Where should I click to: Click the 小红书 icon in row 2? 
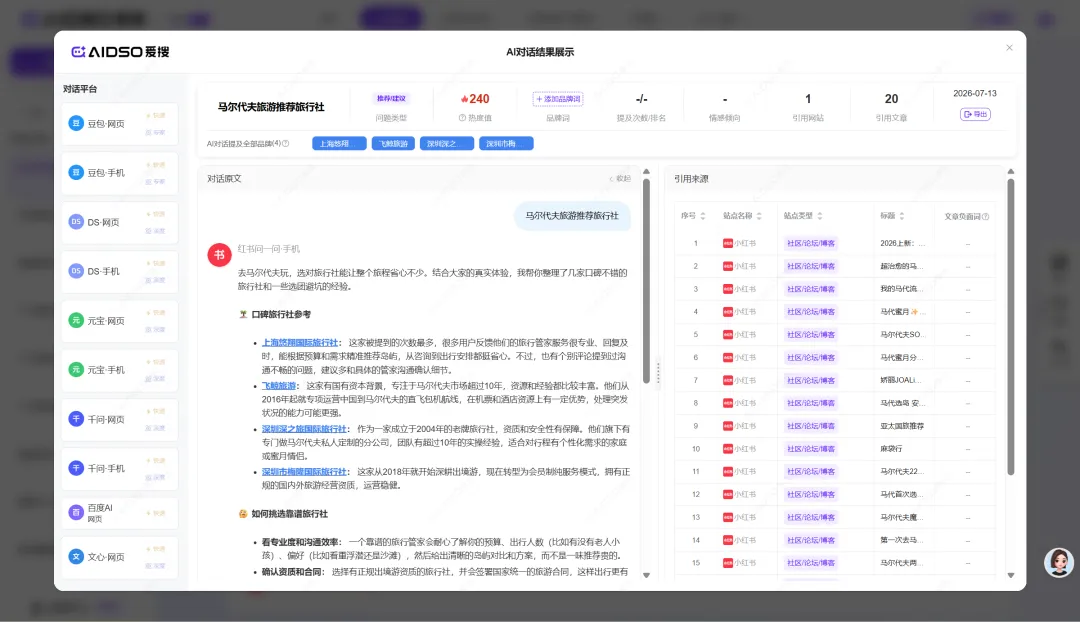point(727,266)
